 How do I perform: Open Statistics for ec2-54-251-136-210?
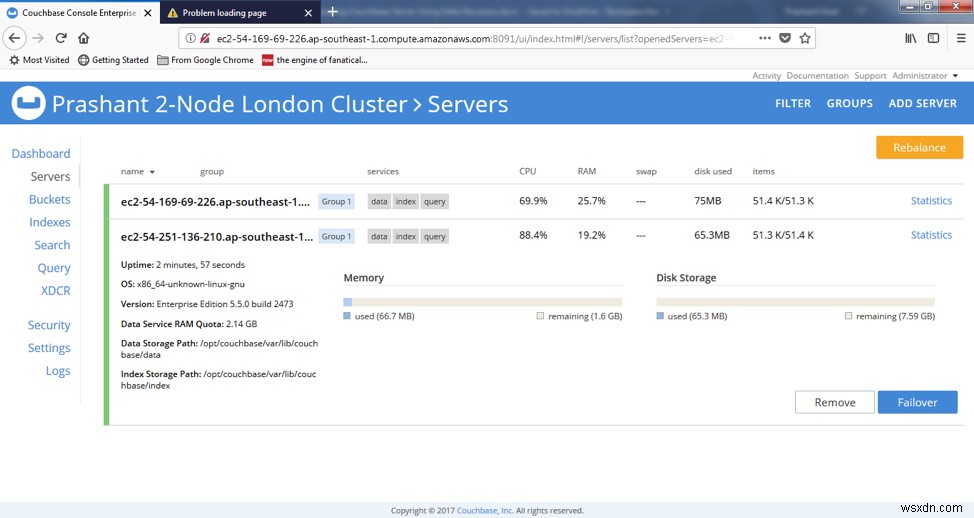[x=931, y=235]
